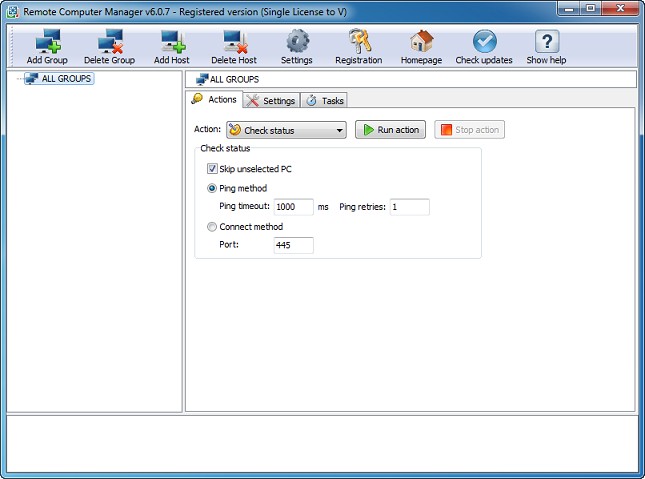Open Settings from the toolbar gear
The height and width of the screenshot is (479, 645).
(297, 47)
